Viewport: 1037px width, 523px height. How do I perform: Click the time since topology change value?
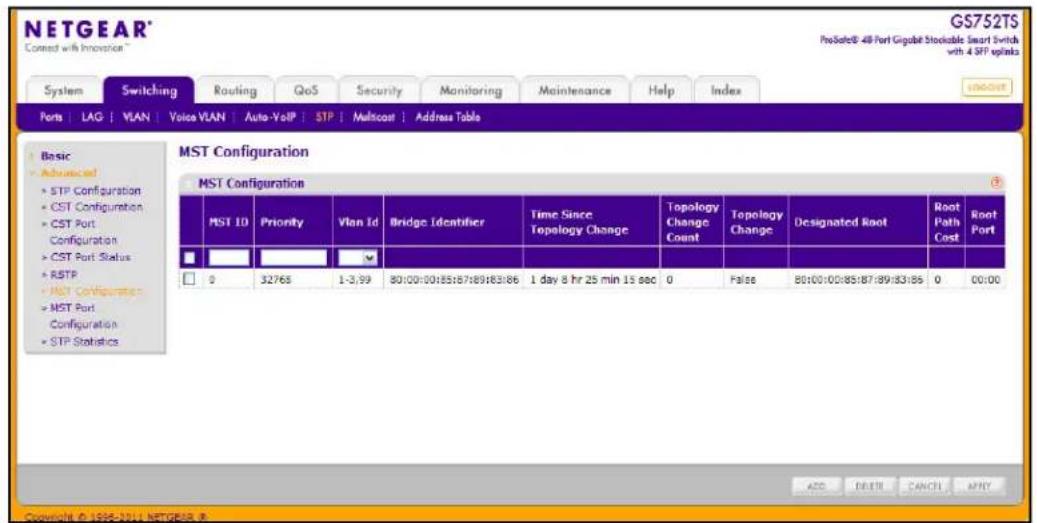[593, 280]
